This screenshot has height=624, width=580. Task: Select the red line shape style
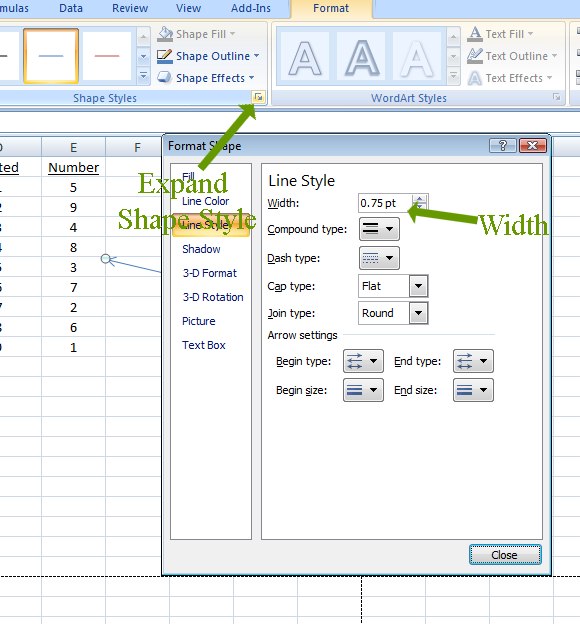107,56
